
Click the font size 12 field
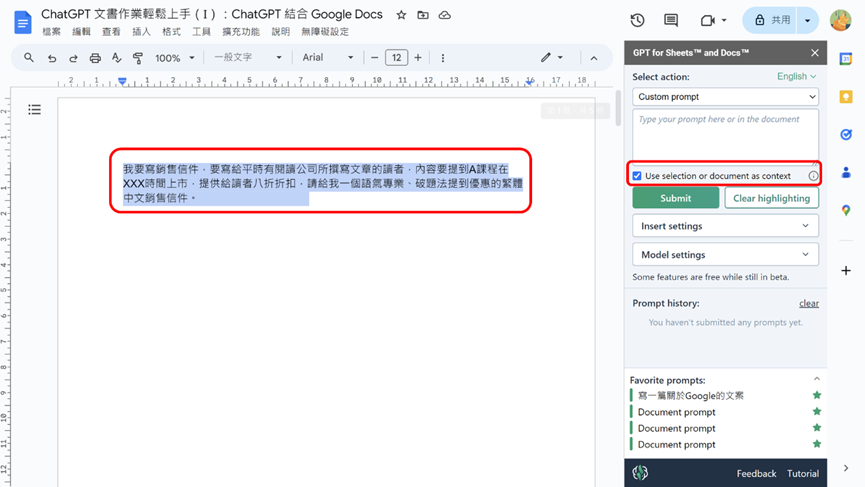[396, 57]
